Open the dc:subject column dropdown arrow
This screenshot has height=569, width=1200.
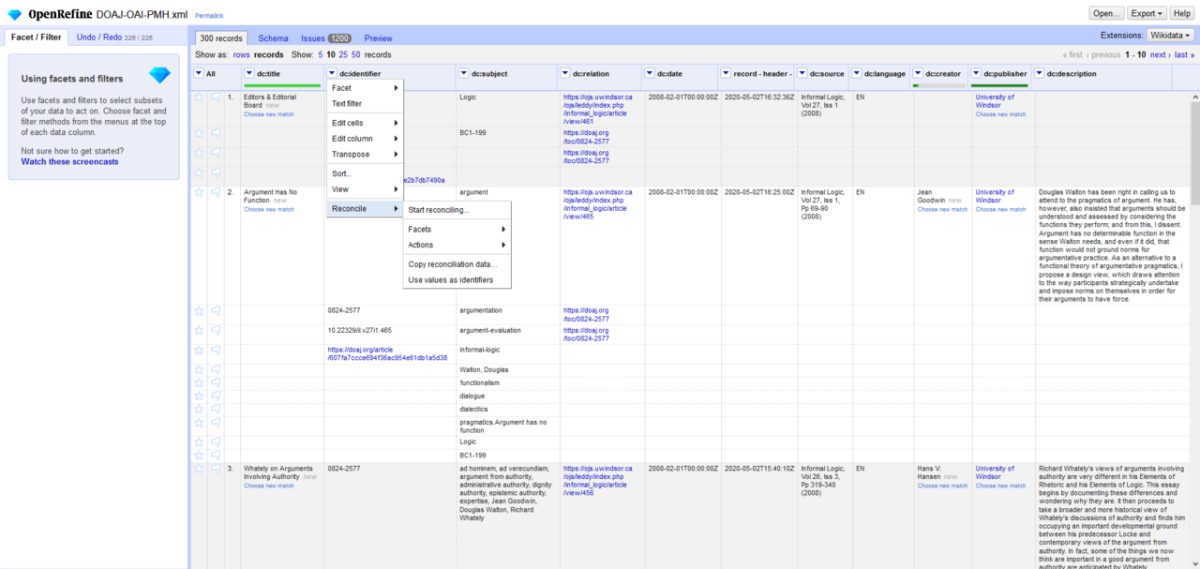click(463, 74)
